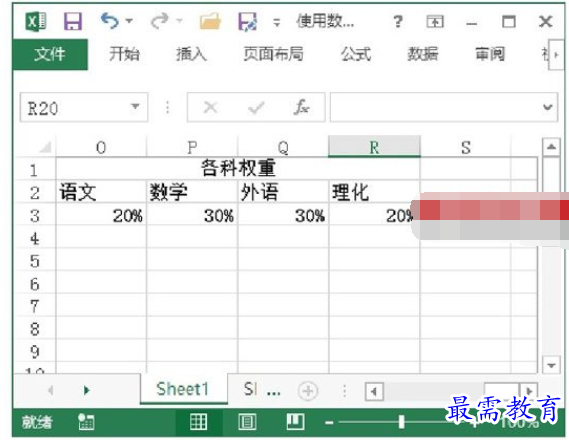Open the Undo history dropdown arrow
Image resolution: width=569 pixels, height=440 pixels.
tap(129, 21)
